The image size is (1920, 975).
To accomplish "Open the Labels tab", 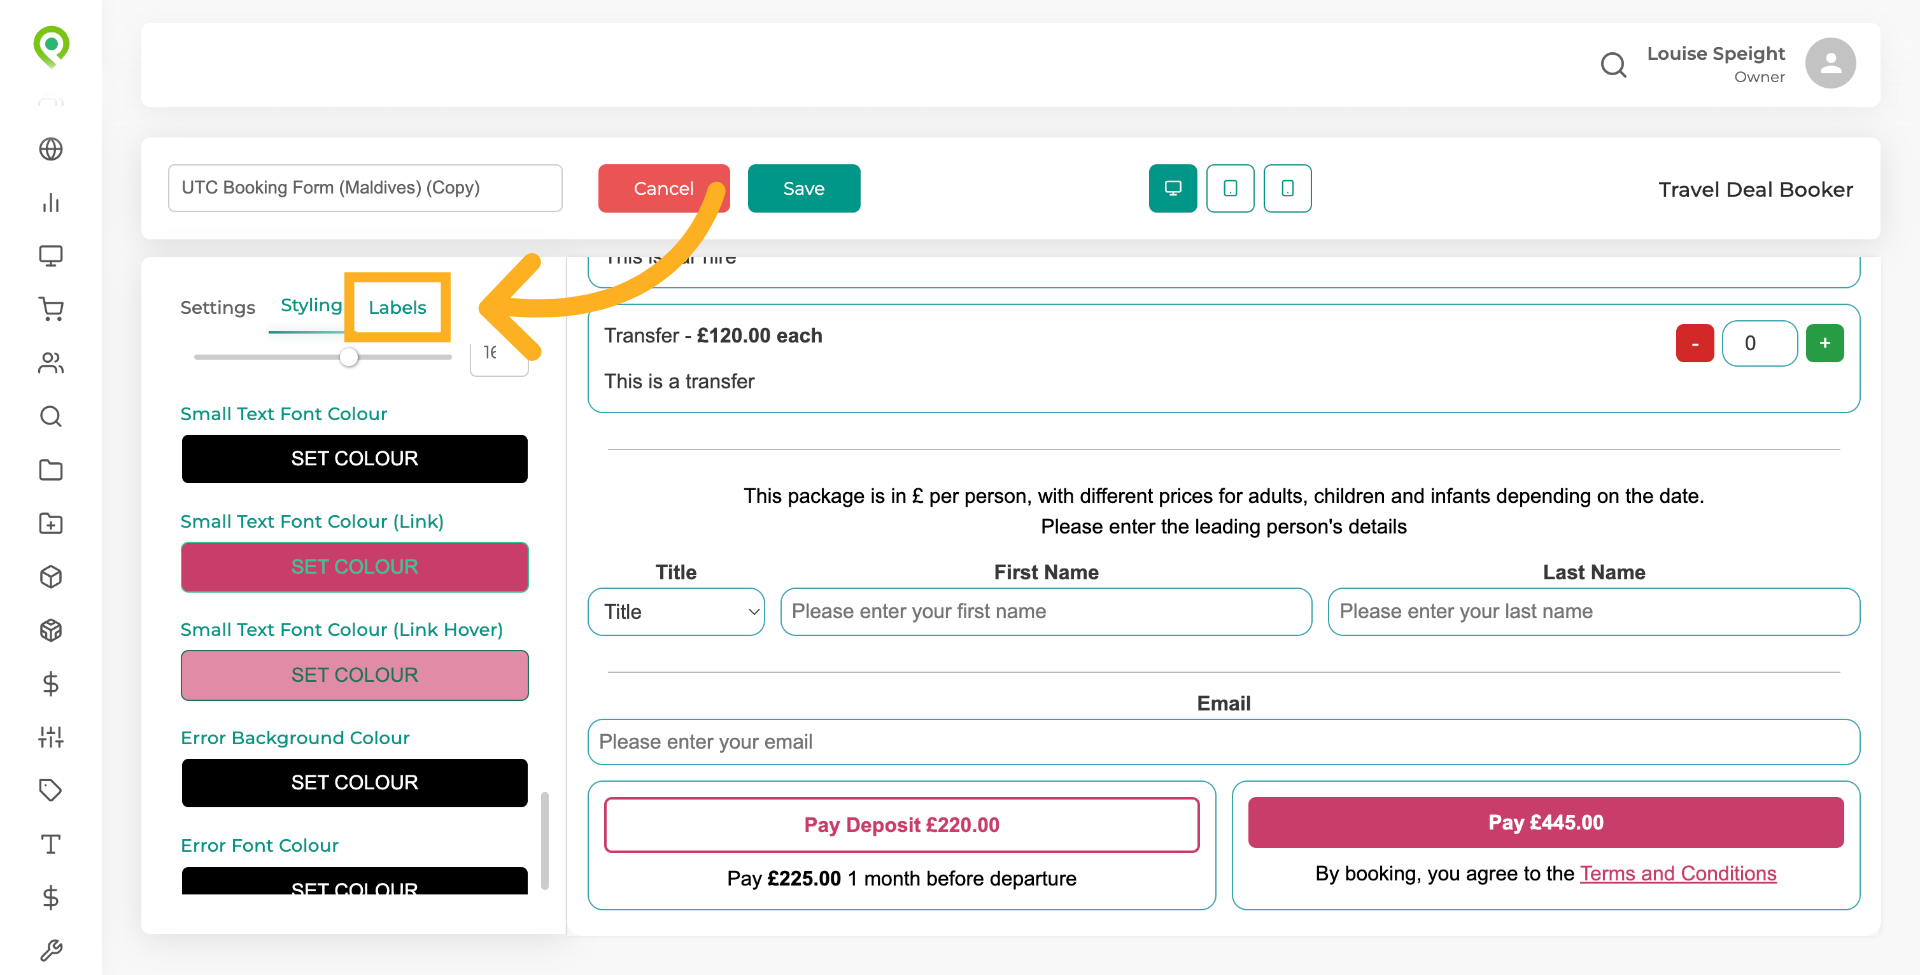I will (x=397, y=307).
